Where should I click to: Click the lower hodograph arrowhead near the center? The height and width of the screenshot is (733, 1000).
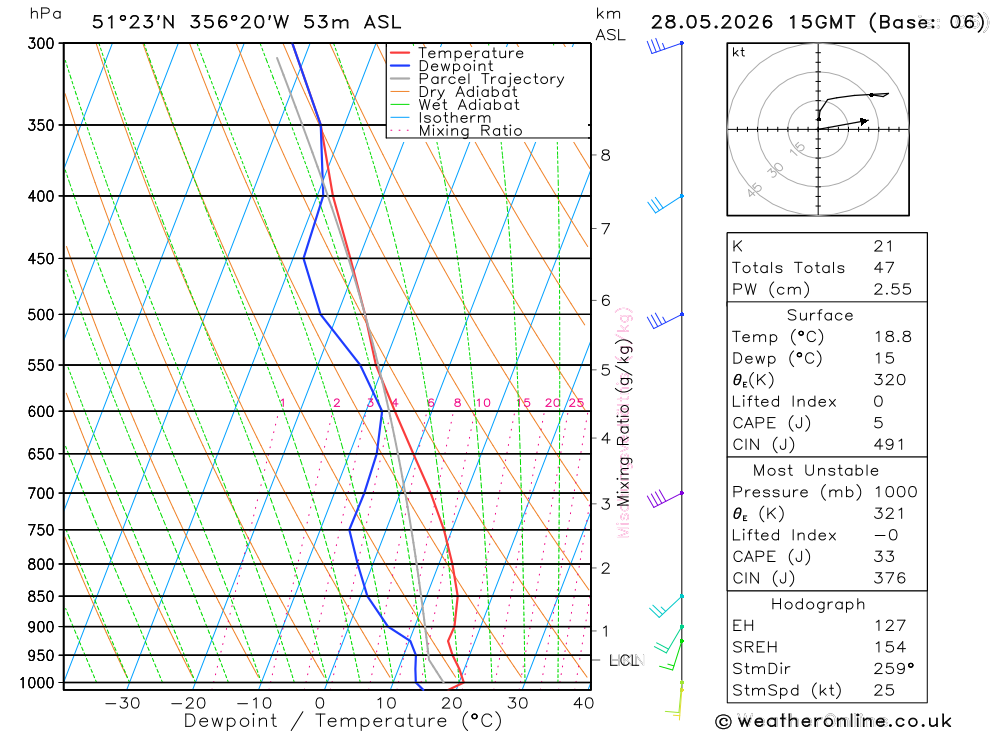coord(864,121)
